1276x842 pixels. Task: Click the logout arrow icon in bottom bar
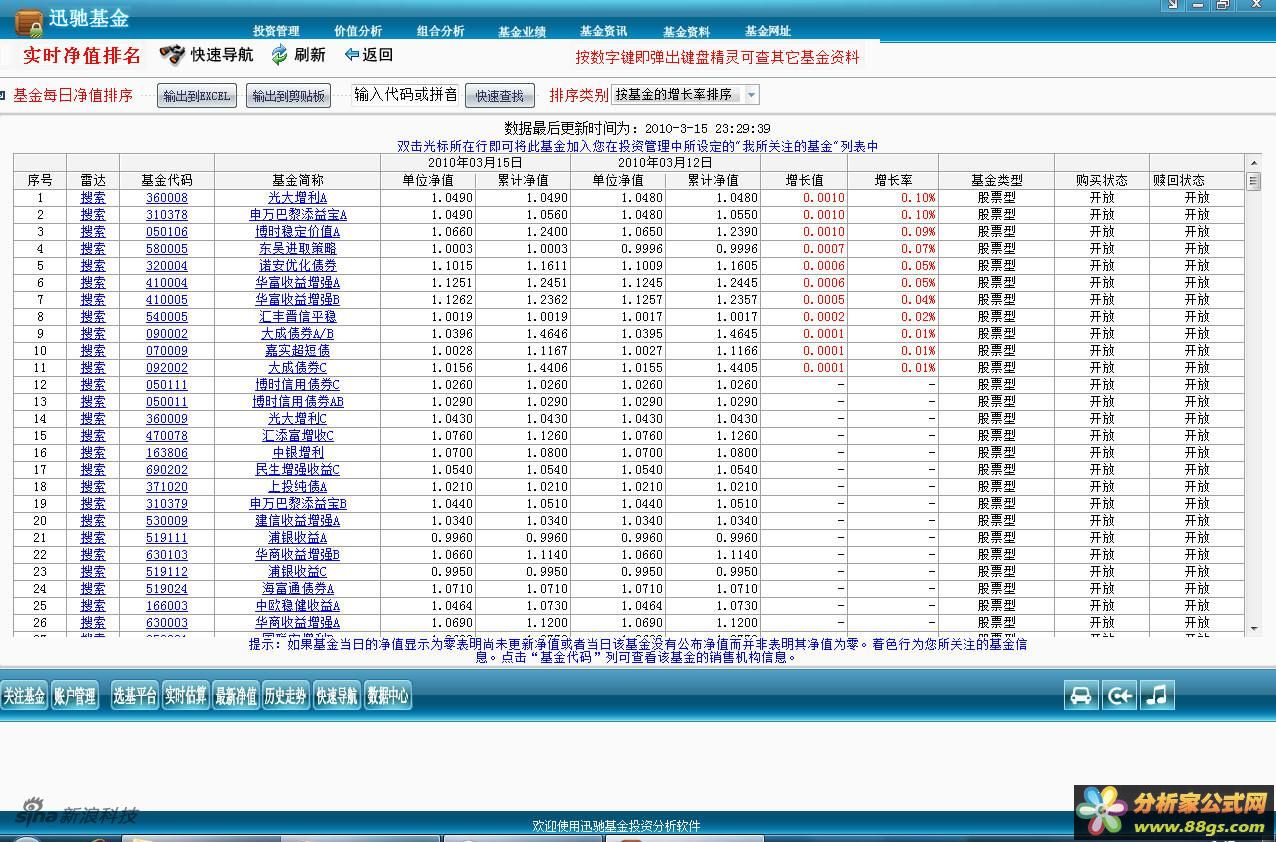tap(1119, 695)
